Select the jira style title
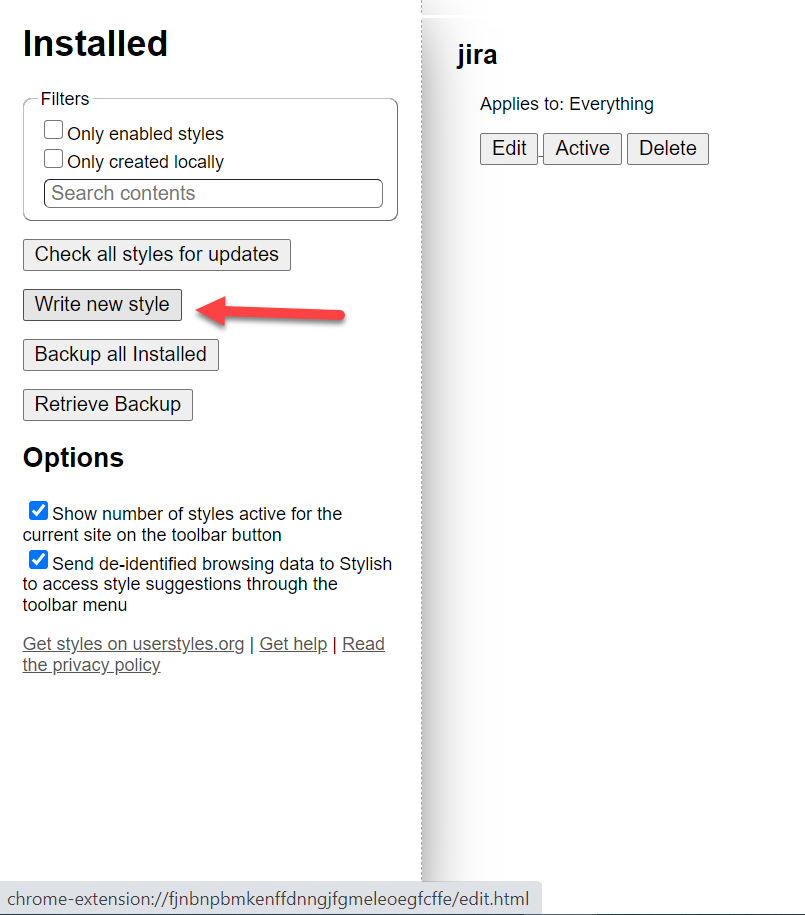The image size is (805, 915). click(477, 55)
